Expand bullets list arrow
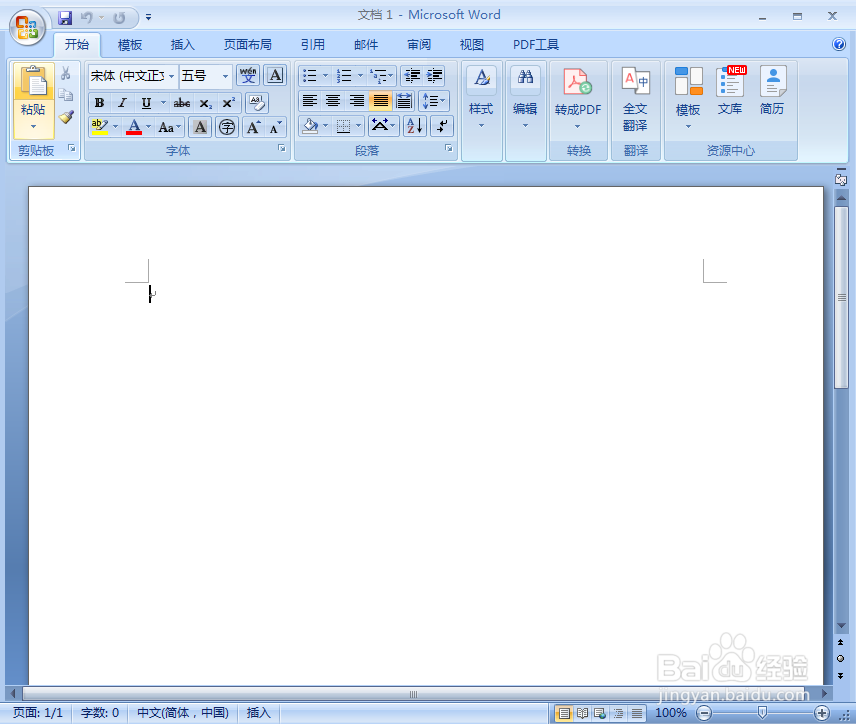Image resolution: width=856 pixels, height=724 pixels. [325, 75]
